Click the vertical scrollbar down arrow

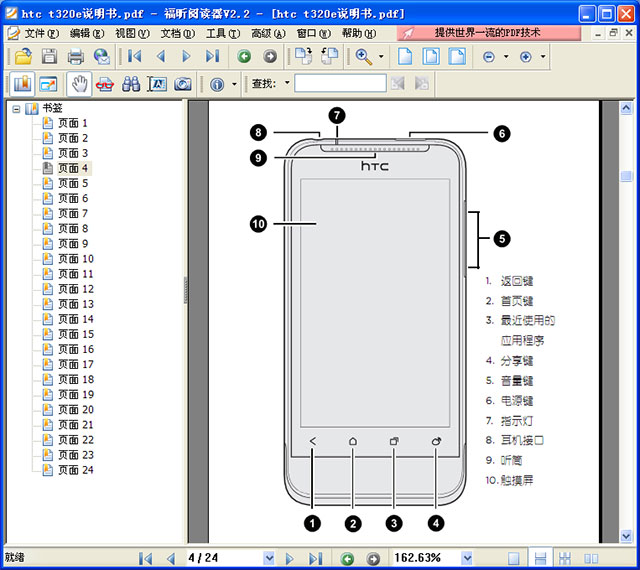pos(626,535)
